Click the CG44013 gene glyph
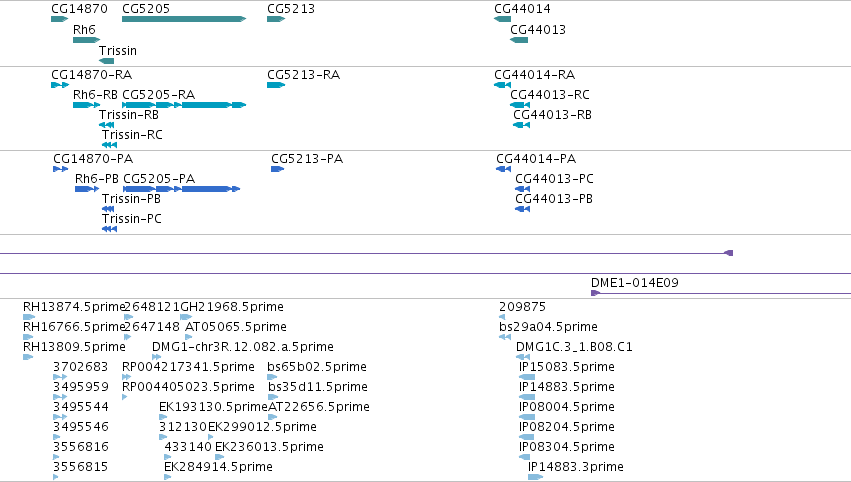The width and height of the screenshot is (851, 482). (519, 40)
